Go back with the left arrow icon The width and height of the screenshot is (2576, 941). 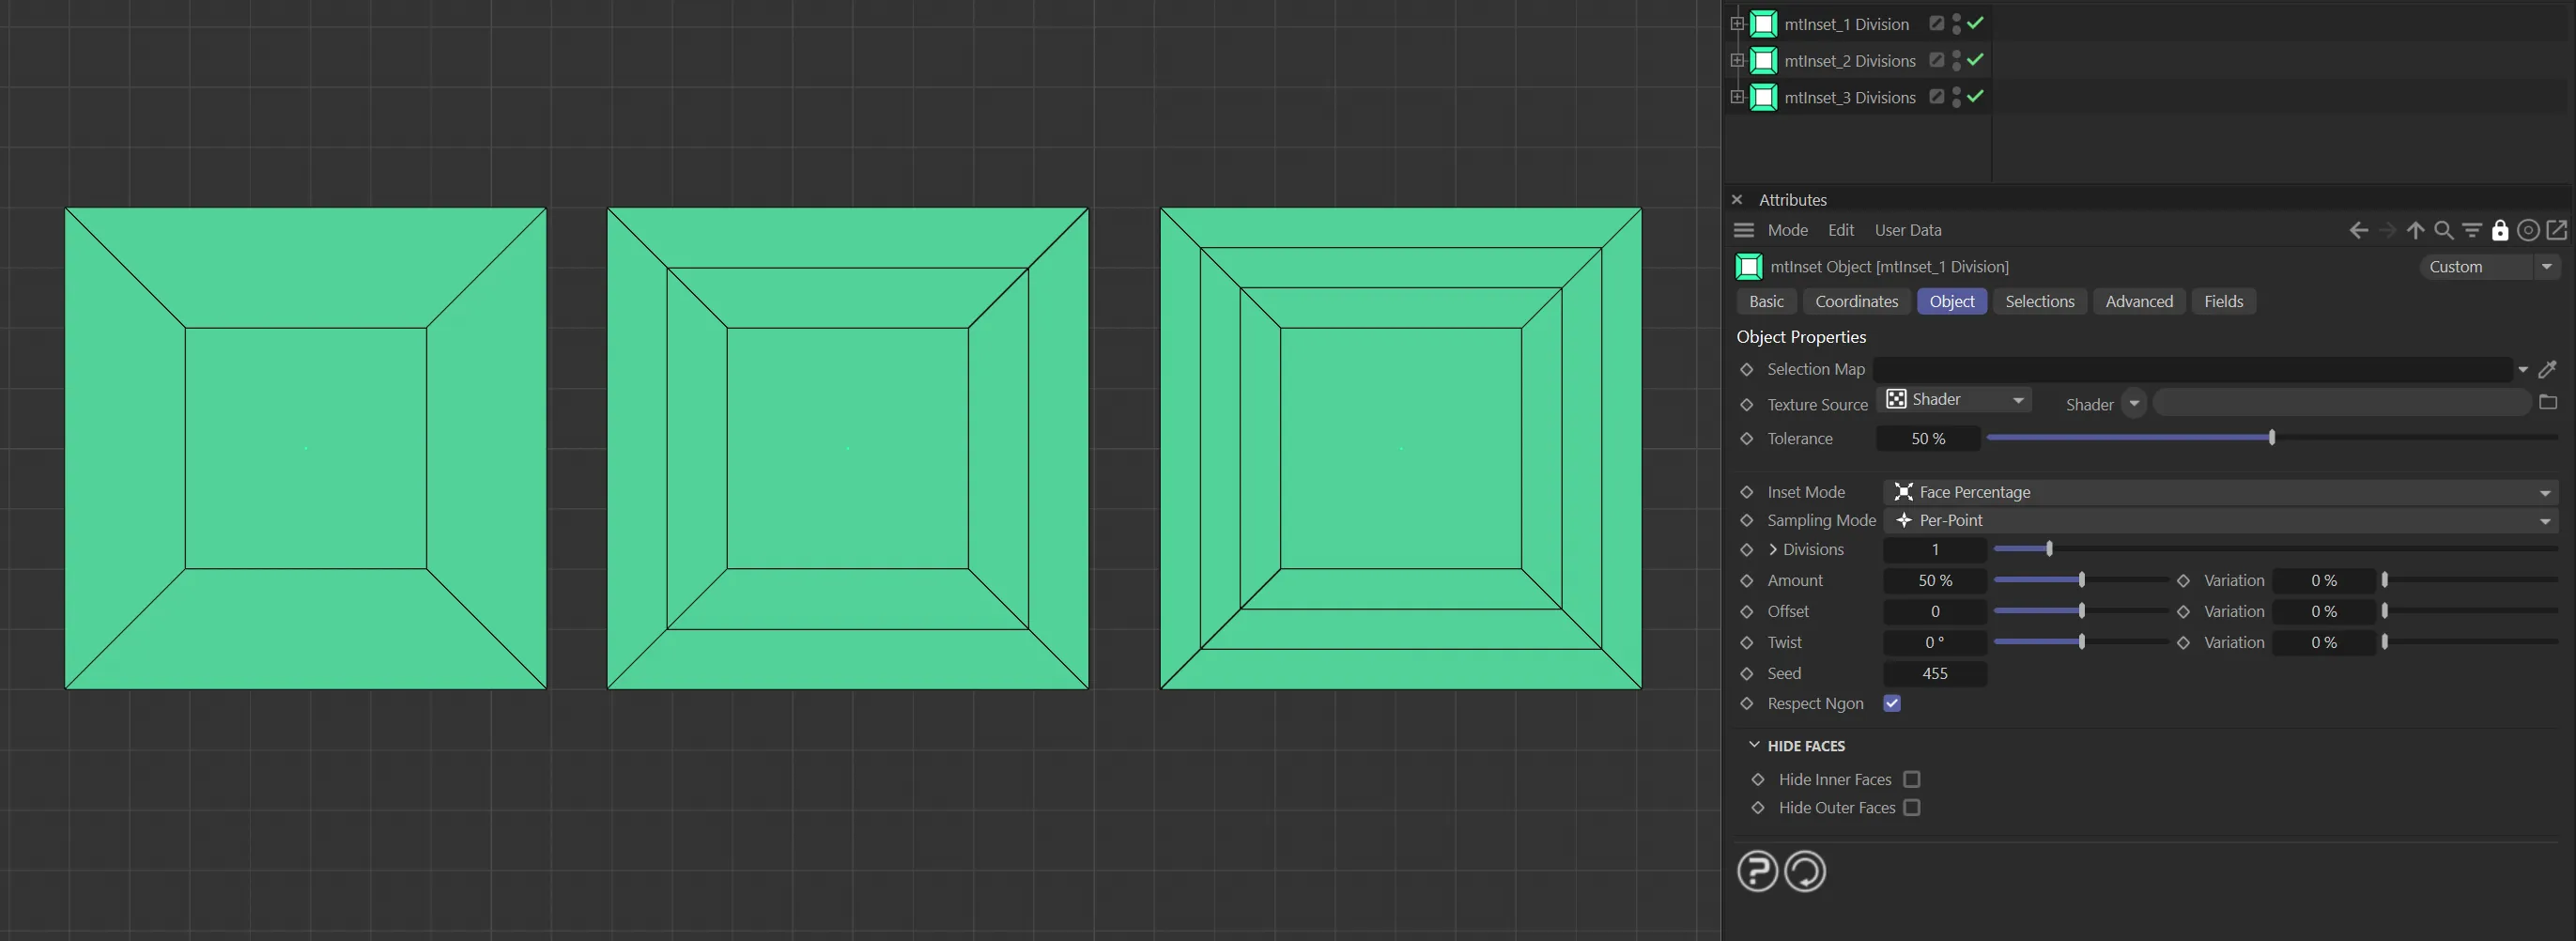[2358, 231]
